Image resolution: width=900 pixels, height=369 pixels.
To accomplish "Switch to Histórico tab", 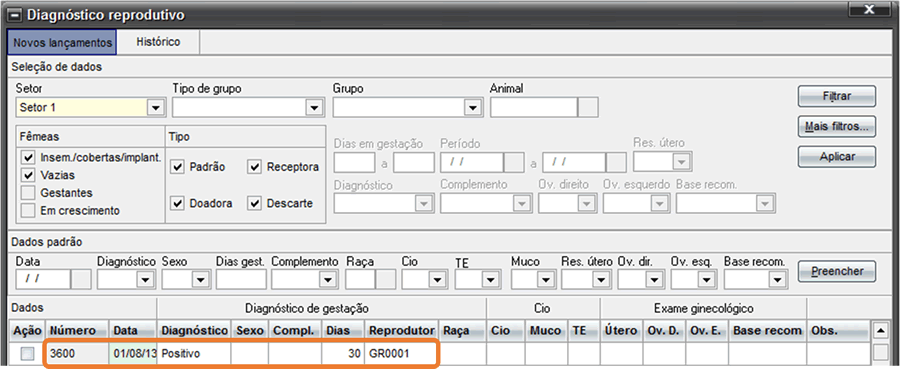I will 158,42.
